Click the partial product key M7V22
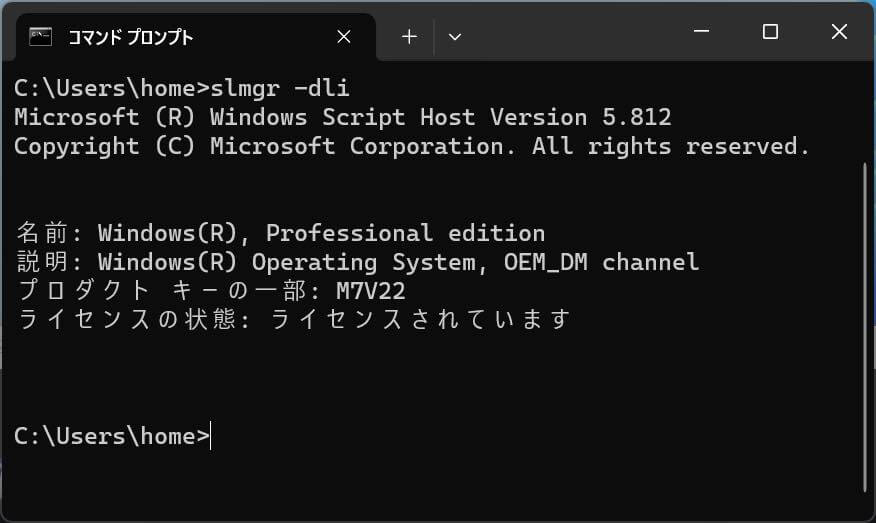876x523 pixels. pos(371,291)
